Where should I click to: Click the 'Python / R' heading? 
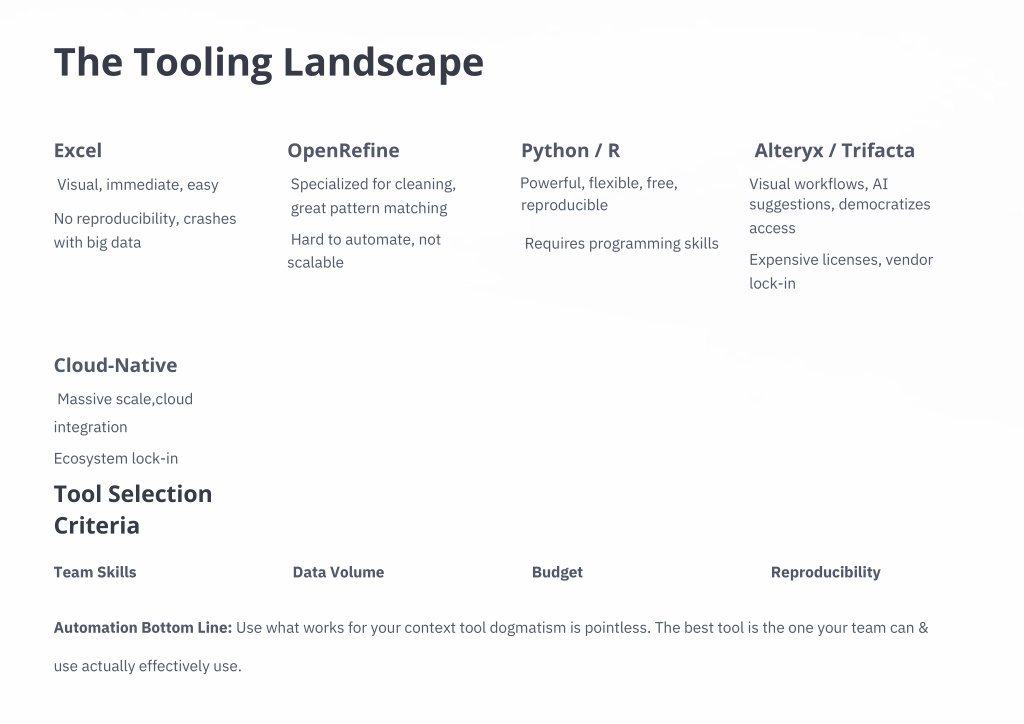click(570, 150)
